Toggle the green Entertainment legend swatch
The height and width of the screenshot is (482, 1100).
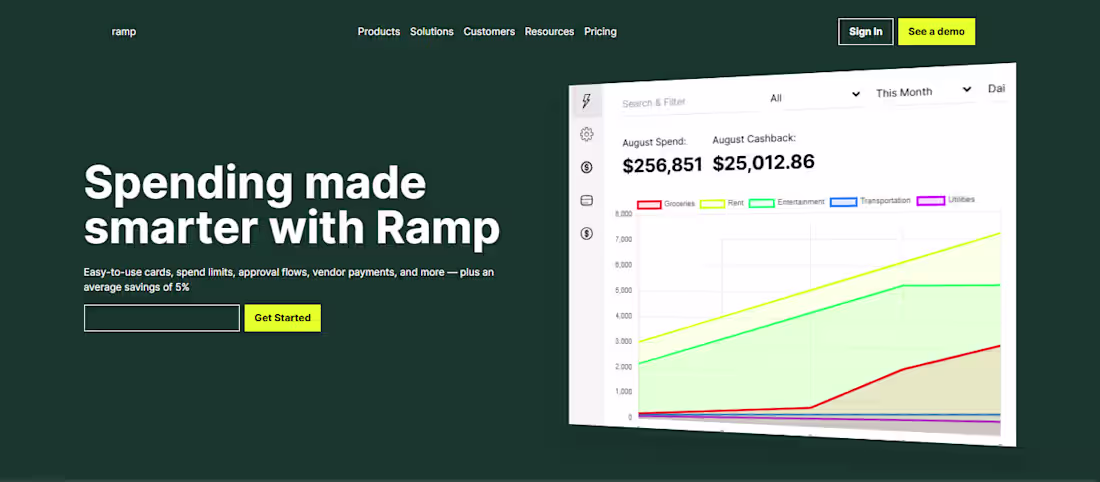[x=761, y=203]
